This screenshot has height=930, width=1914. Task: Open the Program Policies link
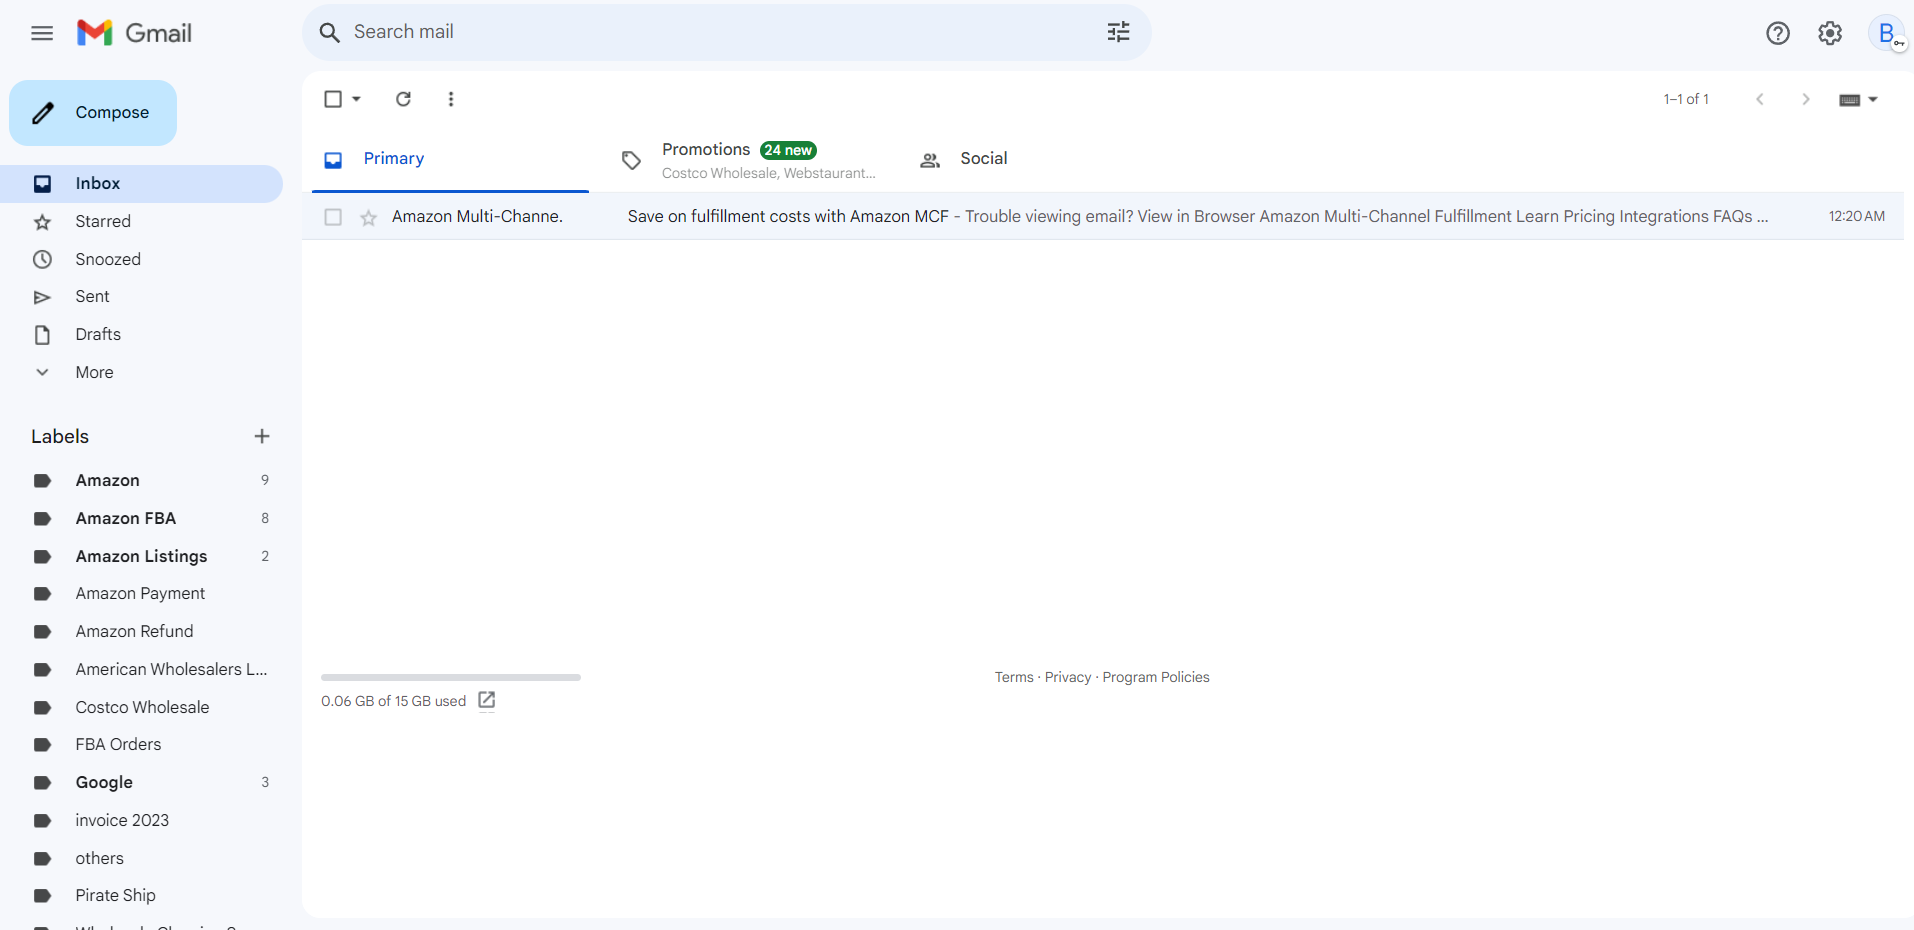[x=1156, y=677]
